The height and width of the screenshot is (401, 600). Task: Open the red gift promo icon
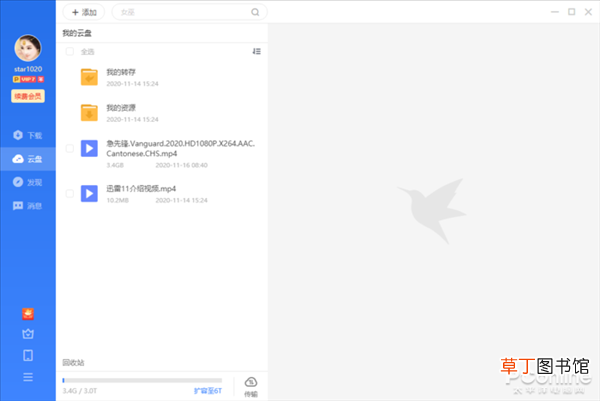point(28,314)
